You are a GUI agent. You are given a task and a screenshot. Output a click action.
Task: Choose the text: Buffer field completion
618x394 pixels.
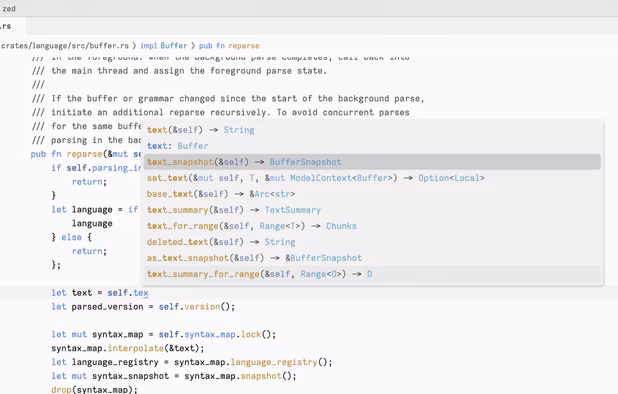[x=372, y=146]
